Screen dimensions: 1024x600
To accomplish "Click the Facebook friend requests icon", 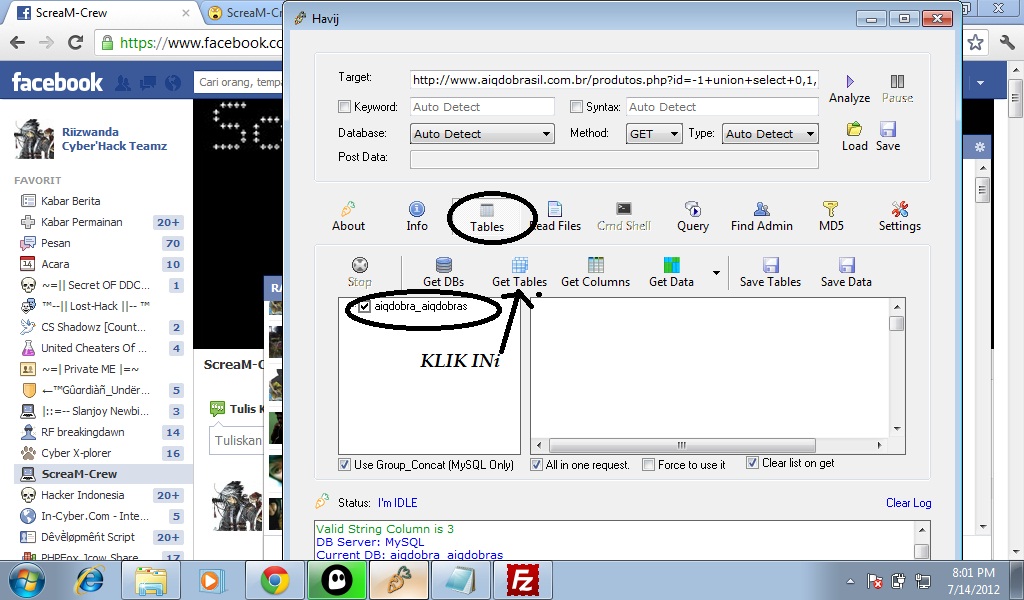I will pyautogui.click(x=123, y=83).
